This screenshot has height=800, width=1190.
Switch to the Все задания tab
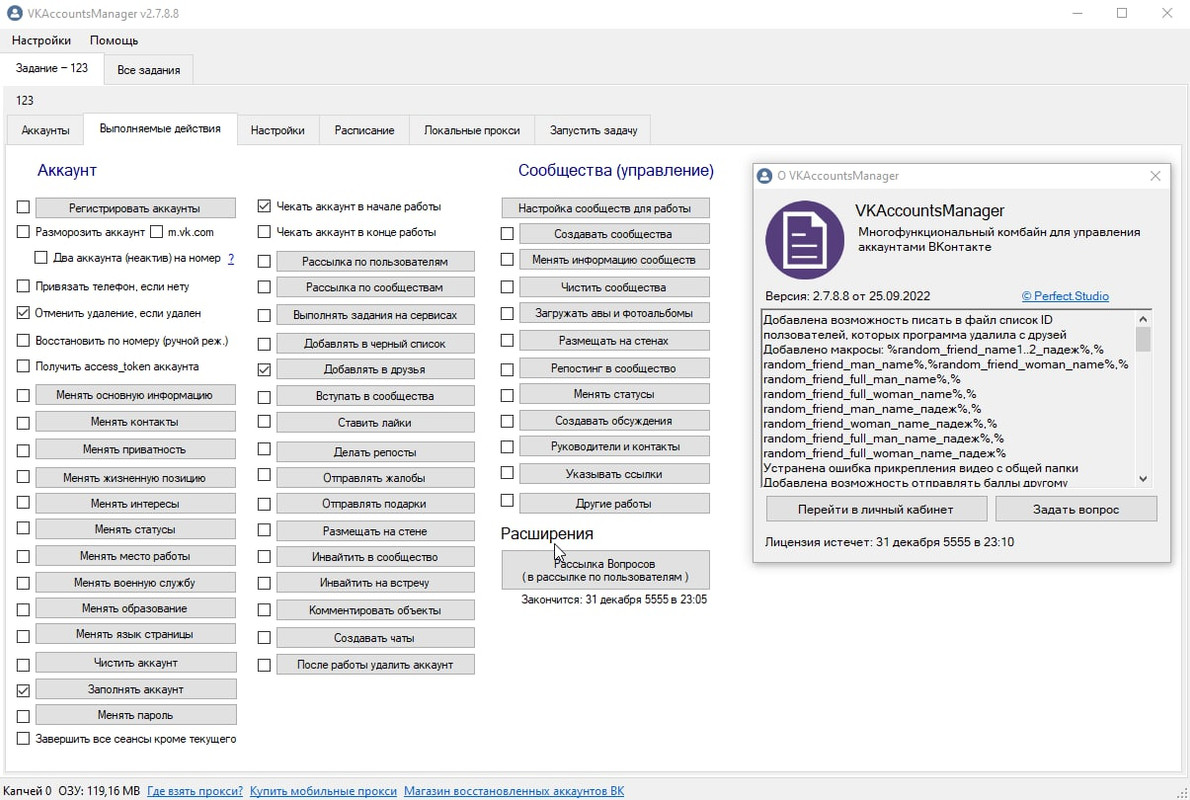point(149,70)
